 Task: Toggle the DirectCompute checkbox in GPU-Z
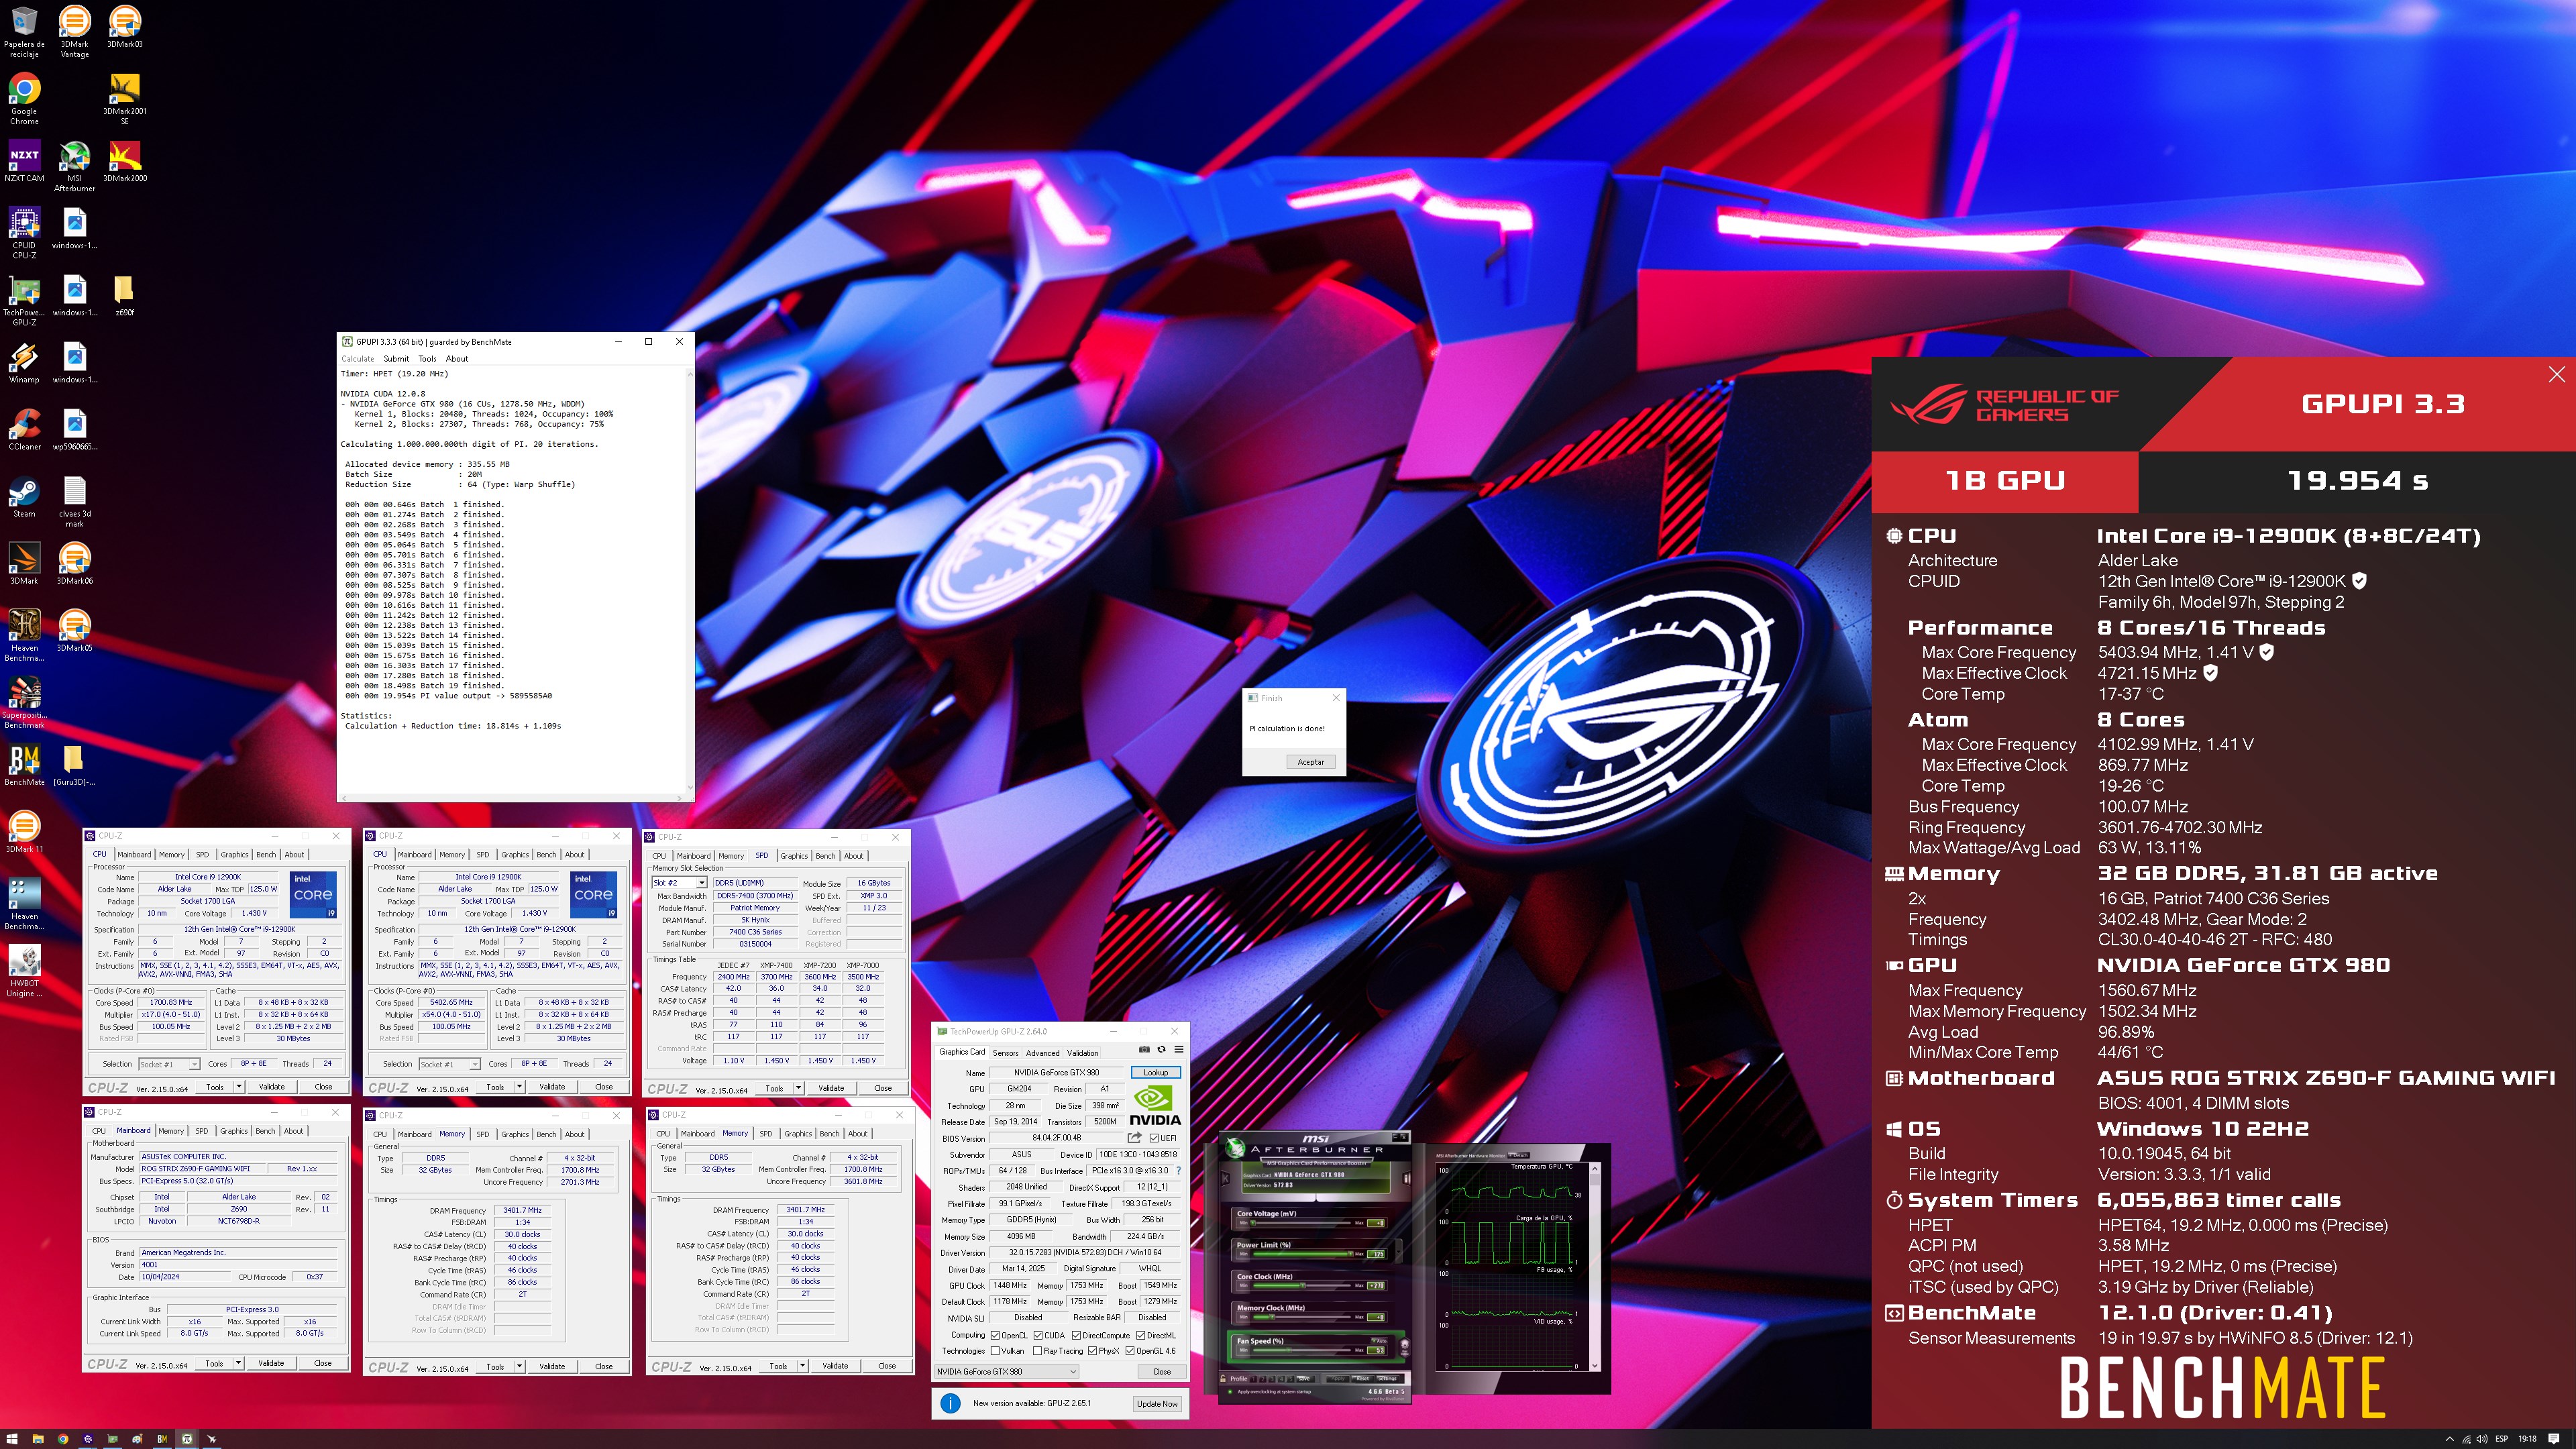coord(1076,1335)
